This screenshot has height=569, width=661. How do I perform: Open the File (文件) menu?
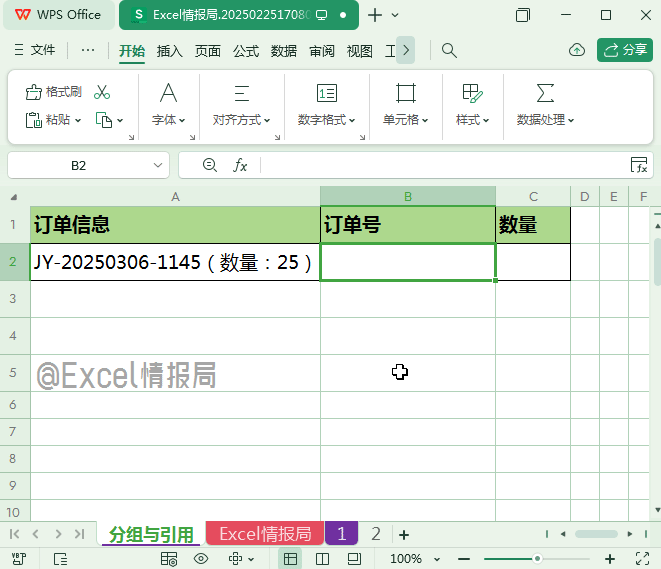tap(35, 50)
